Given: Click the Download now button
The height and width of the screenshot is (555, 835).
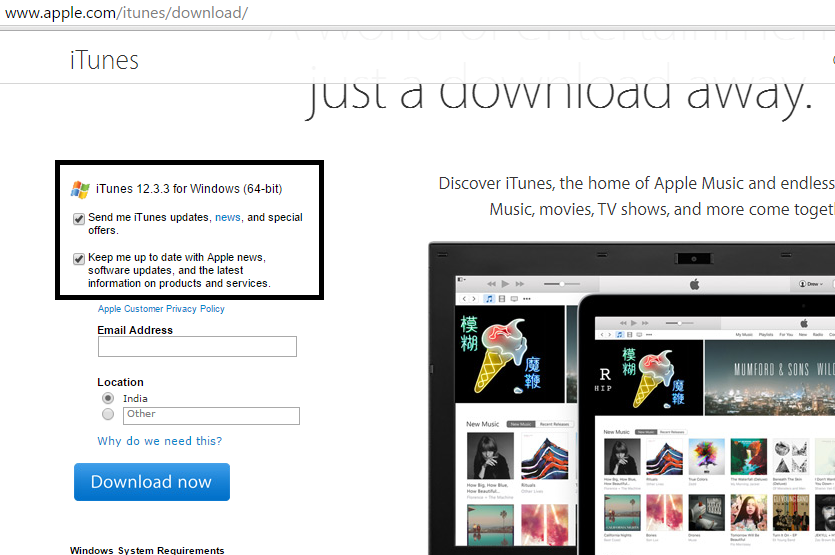Looking at the screenshot, I should [152, 481].
